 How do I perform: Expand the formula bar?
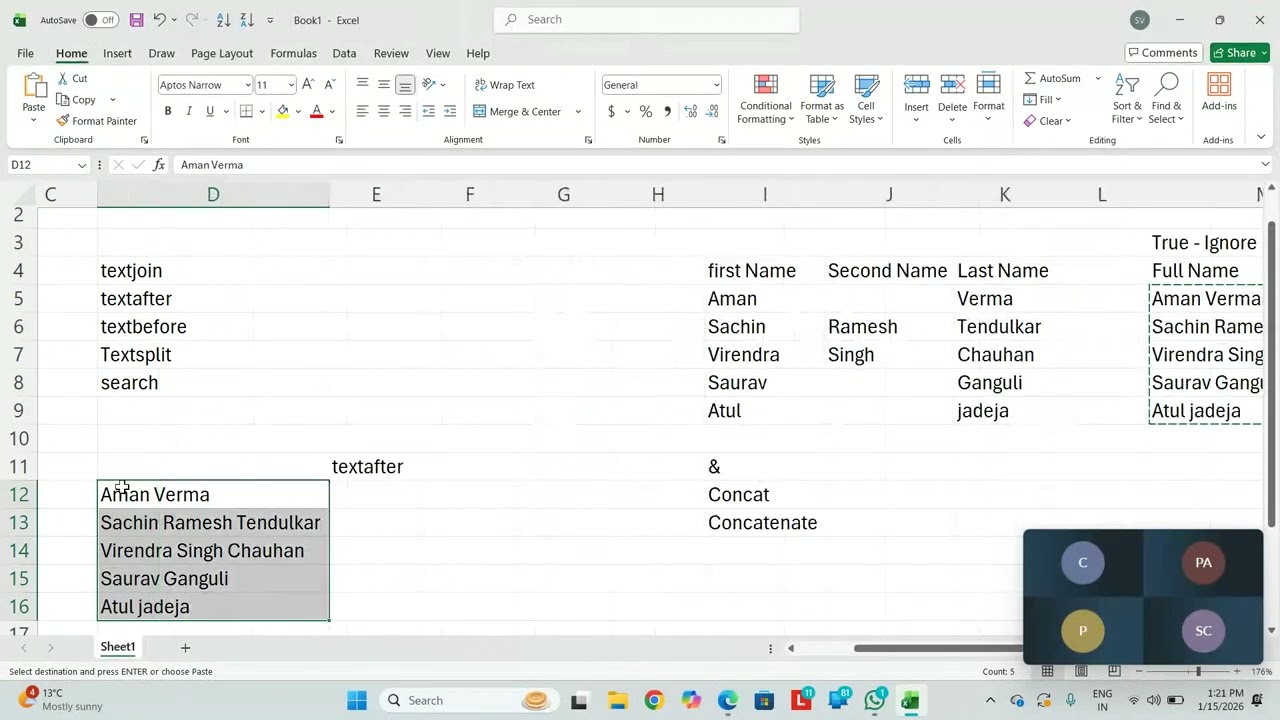click(x=1265, y=165)
